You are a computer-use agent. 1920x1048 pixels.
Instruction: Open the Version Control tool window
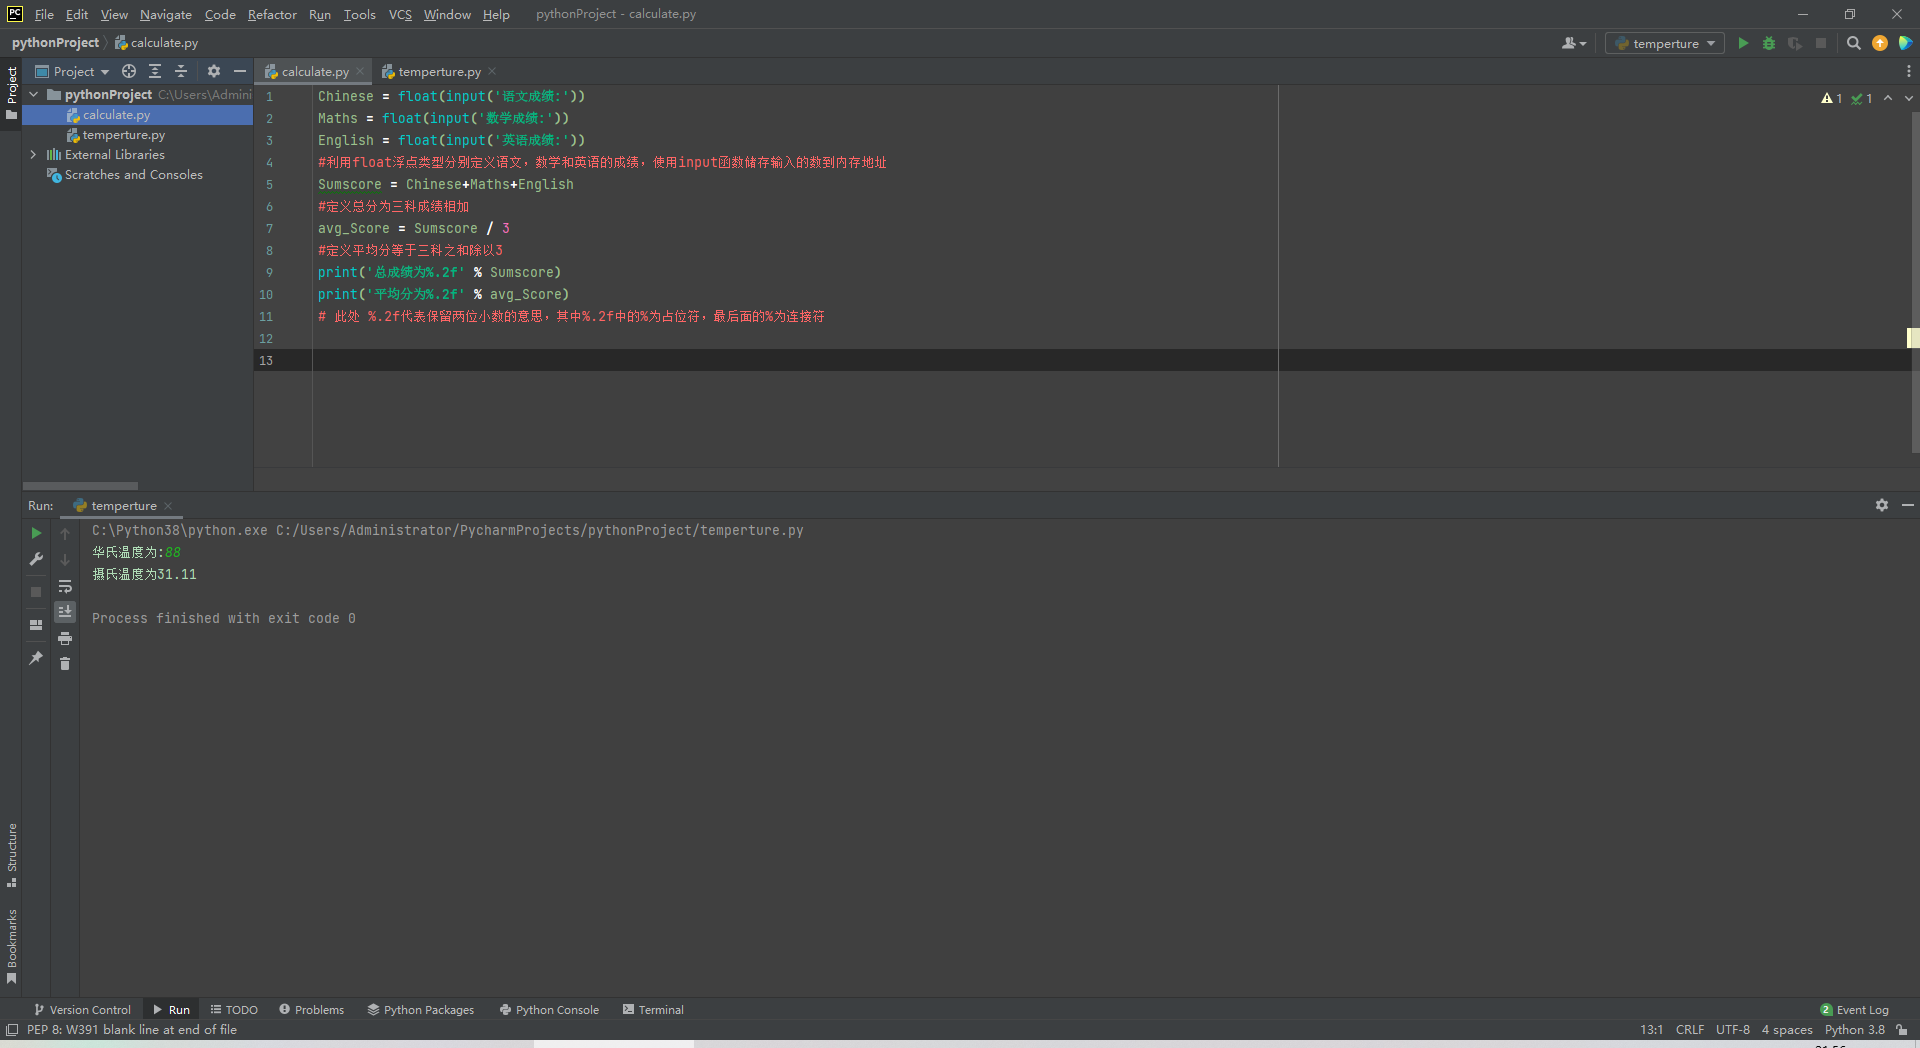point(82,1009)
